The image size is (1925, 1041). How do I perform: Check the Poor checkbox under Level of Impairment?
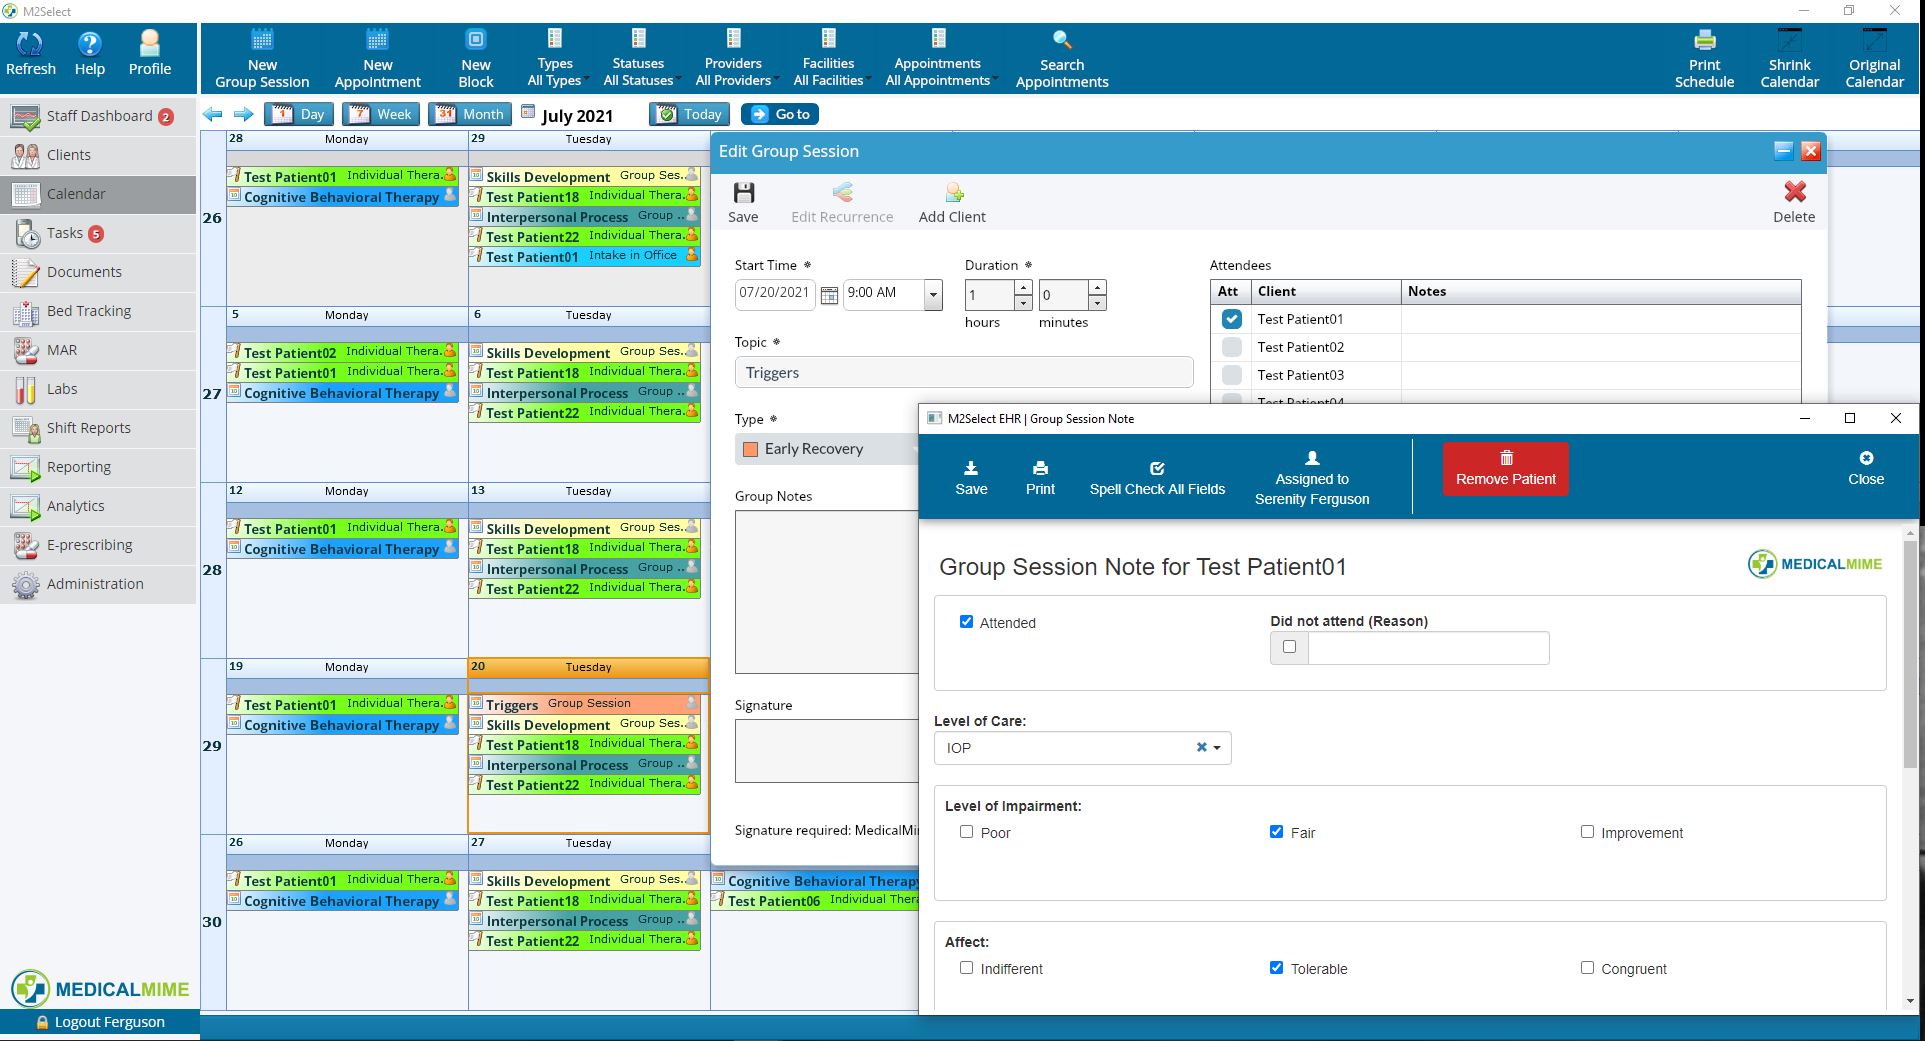(966, 831)
